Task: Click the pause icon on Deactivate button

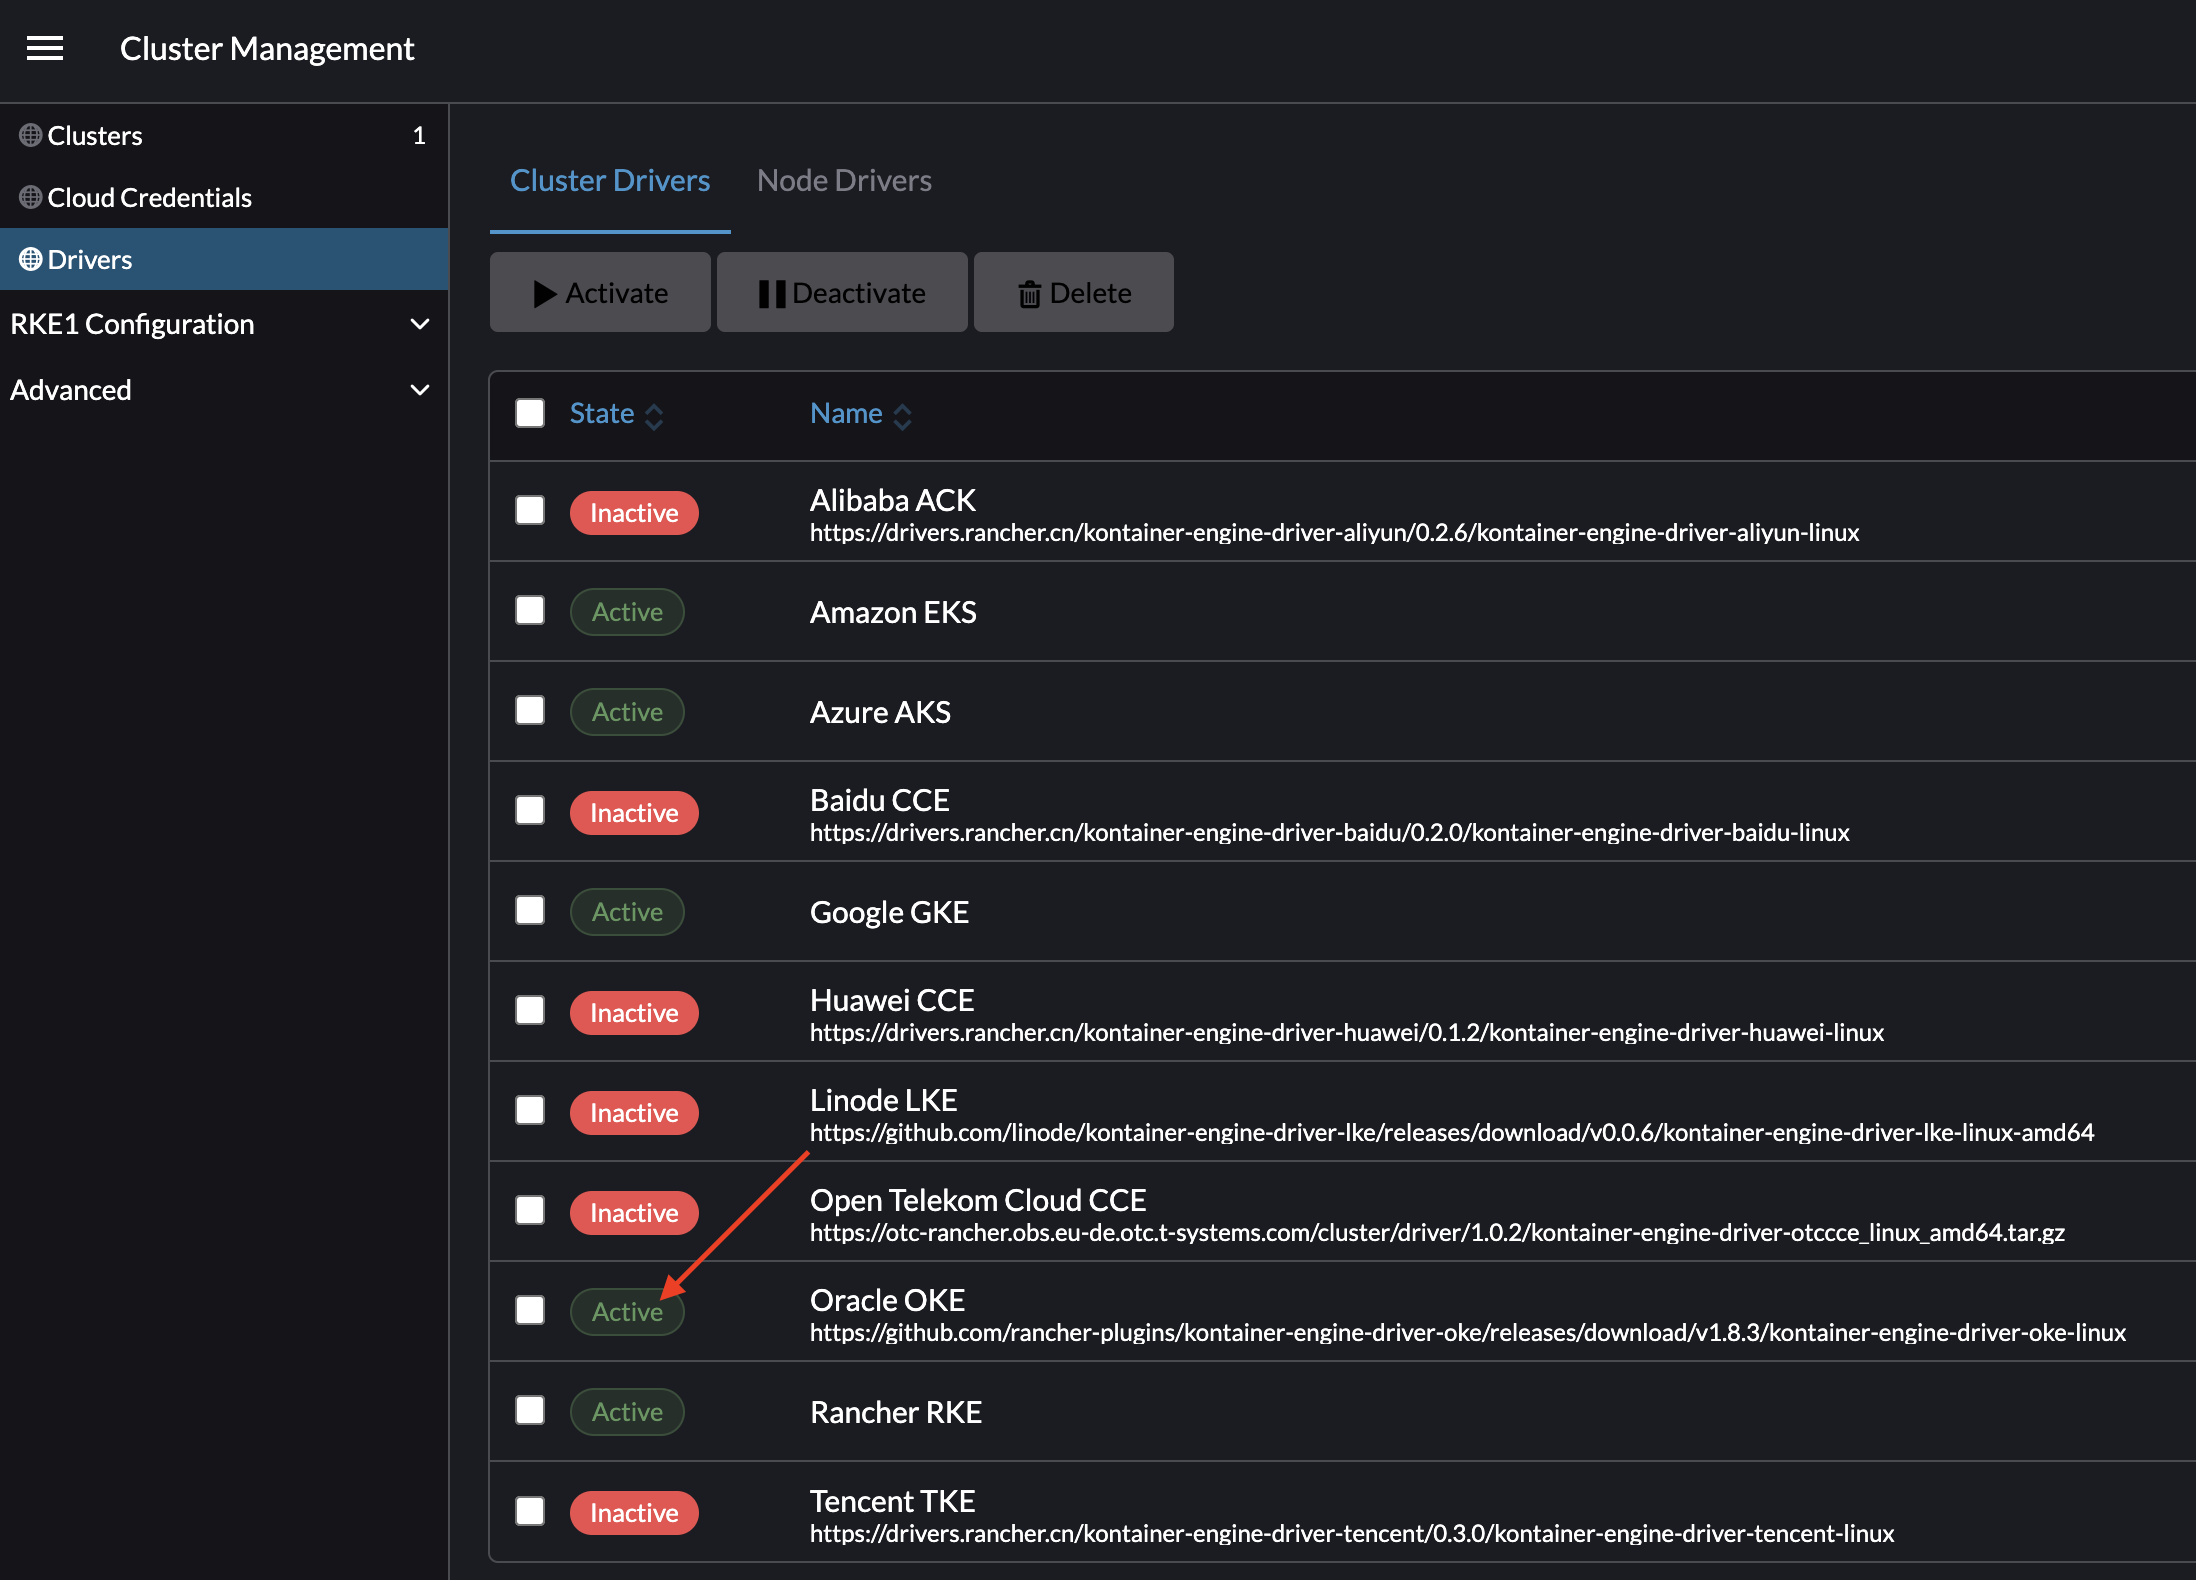Action: coord(771,292)
